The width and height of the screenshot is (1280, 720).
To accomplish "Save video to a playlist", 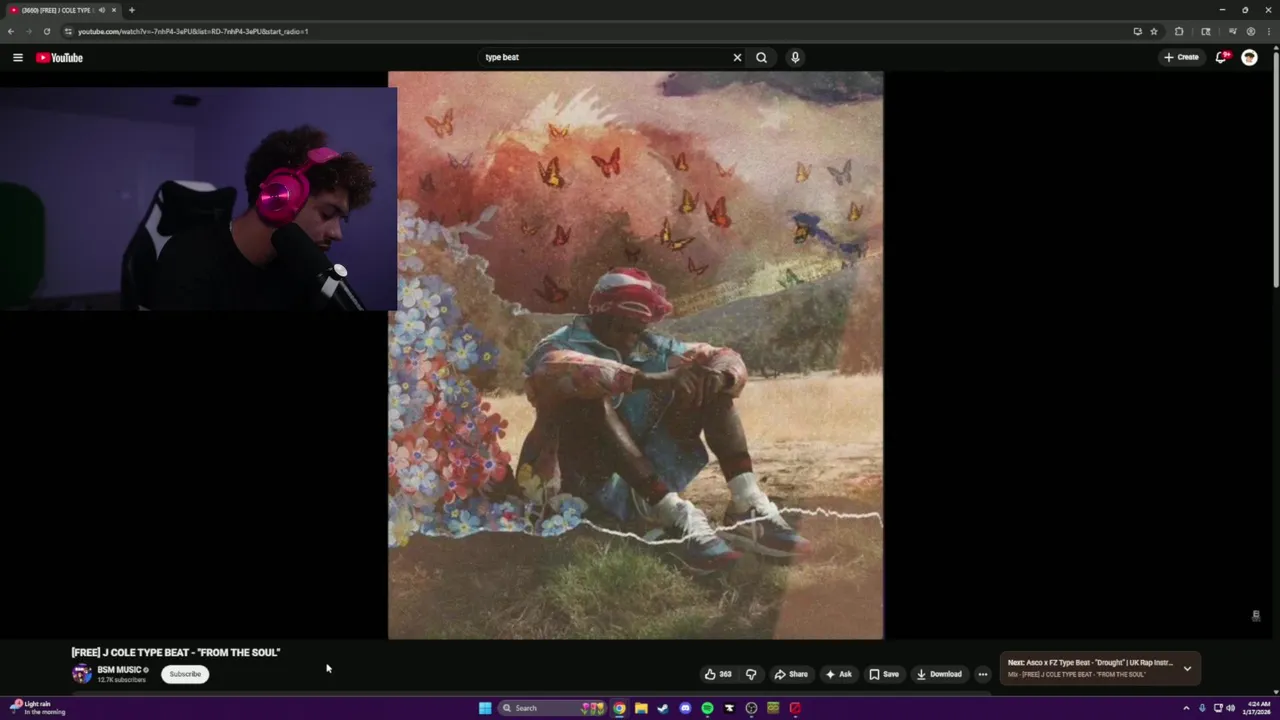I will pos(884,674).
